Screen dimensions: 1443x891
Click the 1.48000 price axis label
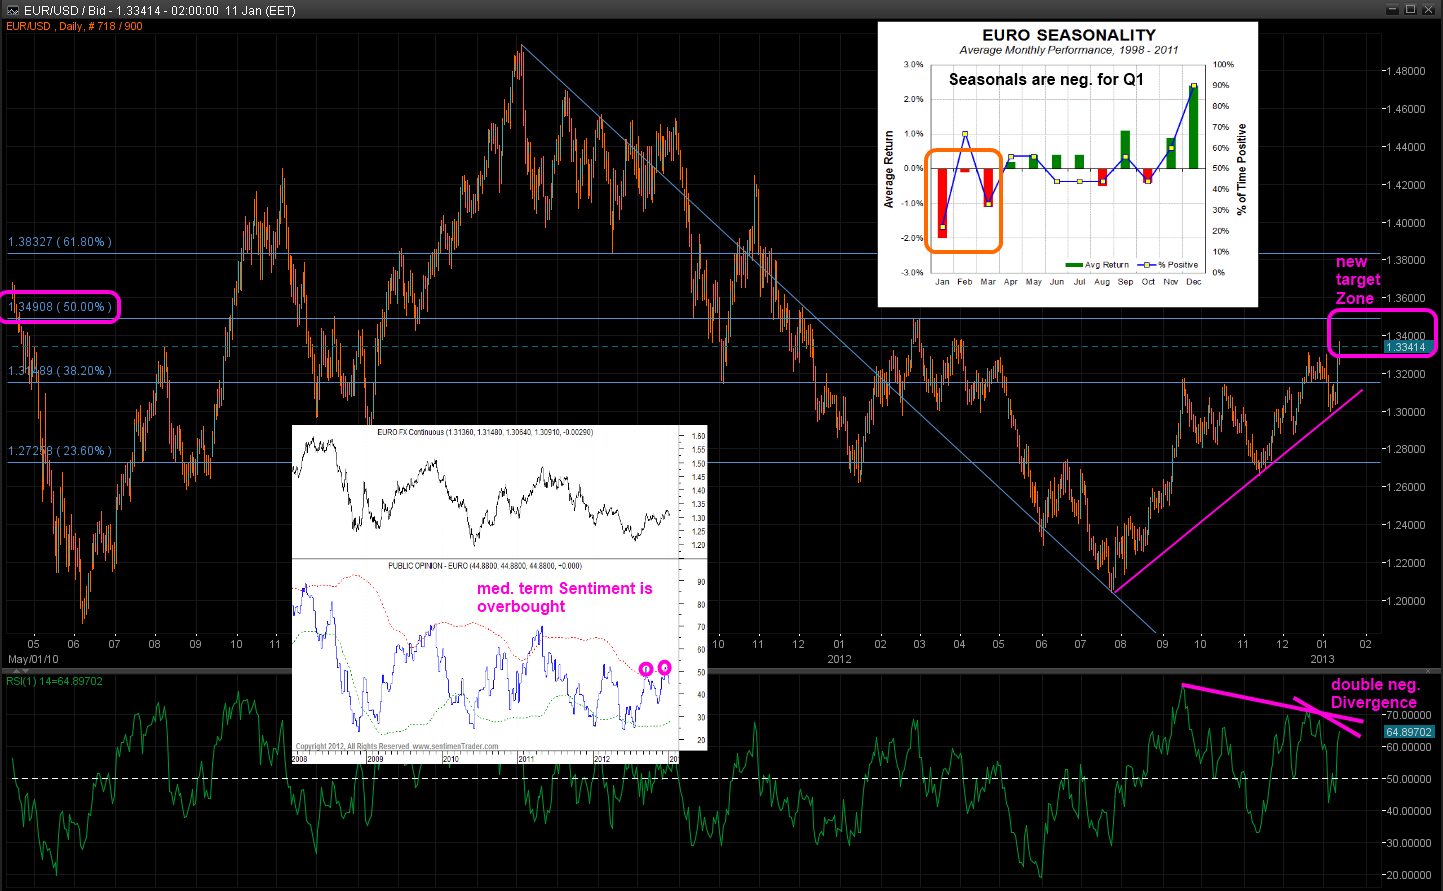1405,72
